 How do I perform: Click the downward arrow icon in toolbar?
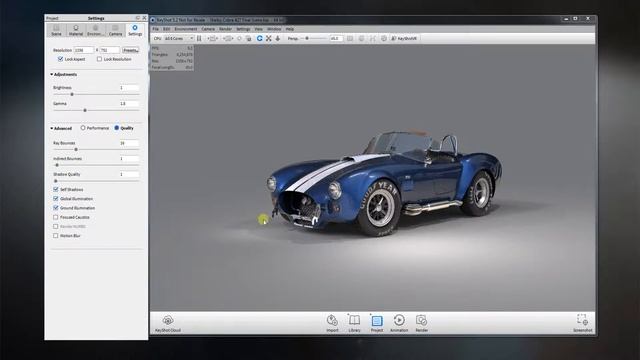pos(278,38)
